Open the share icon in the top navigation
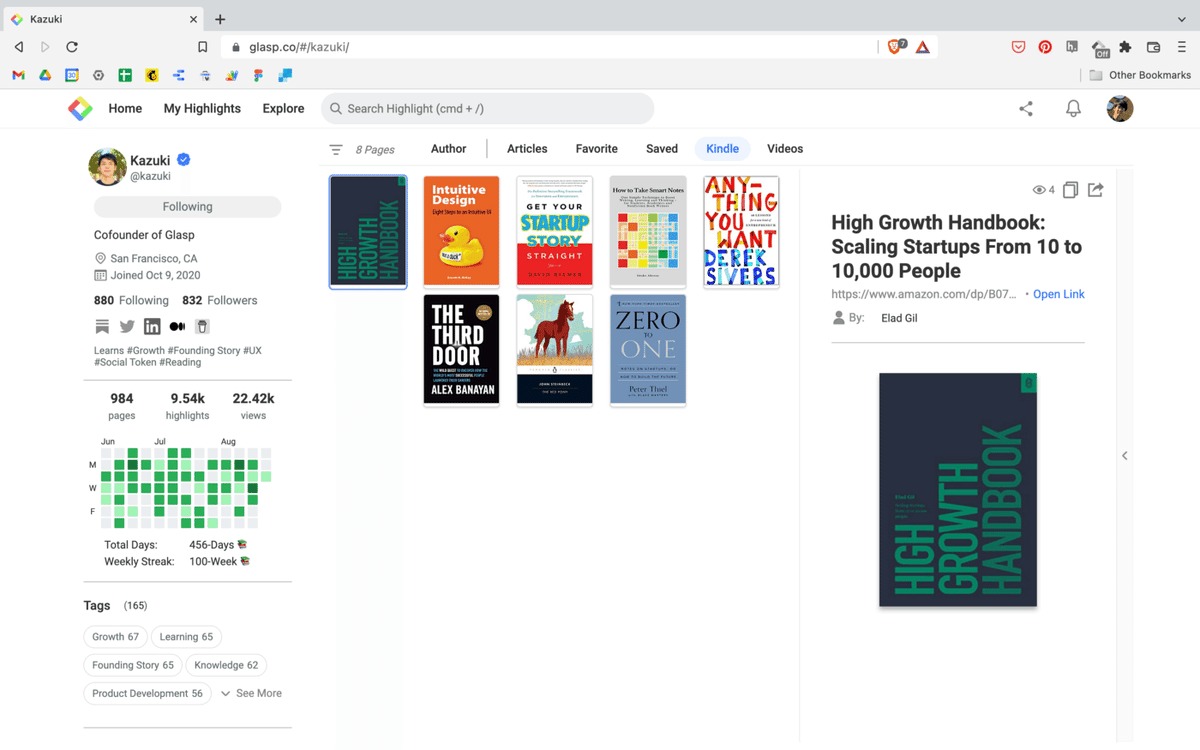1200x750 pixels. pyautogui.click(x=1026, y=109)
